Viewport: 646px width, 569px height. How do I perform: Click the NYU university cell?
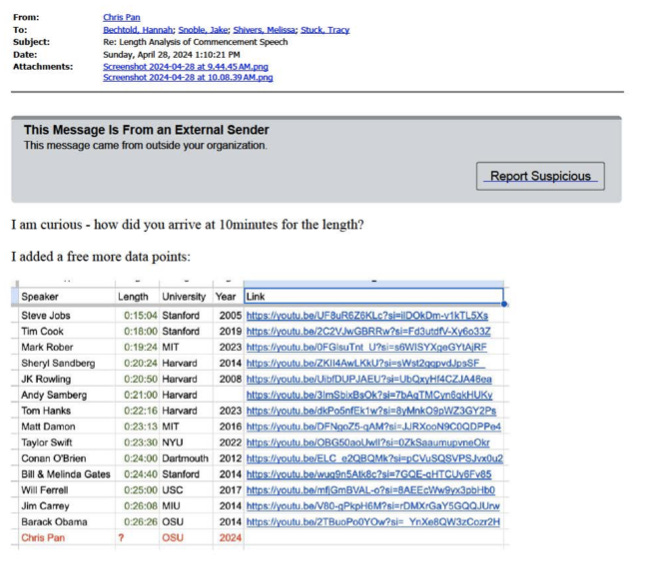click(186, 443)
